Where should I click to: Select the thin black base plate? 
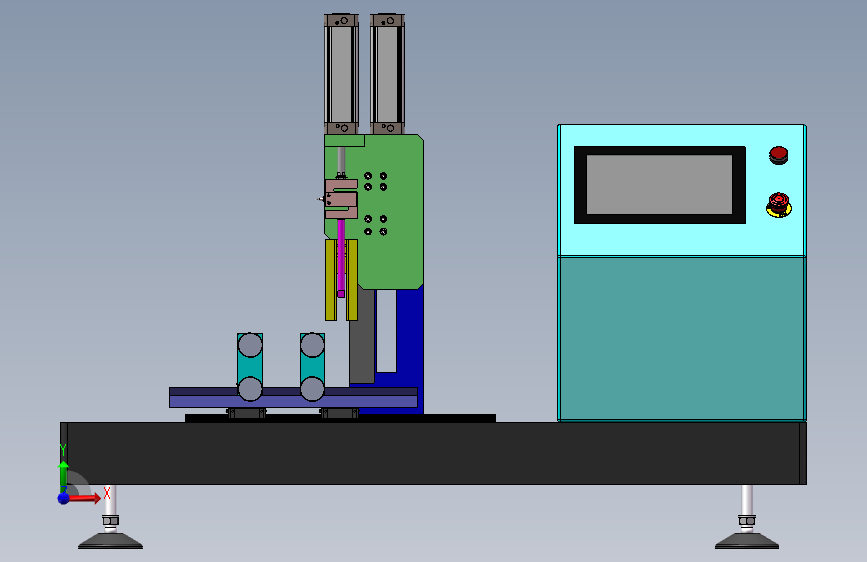tap(340, 418)
